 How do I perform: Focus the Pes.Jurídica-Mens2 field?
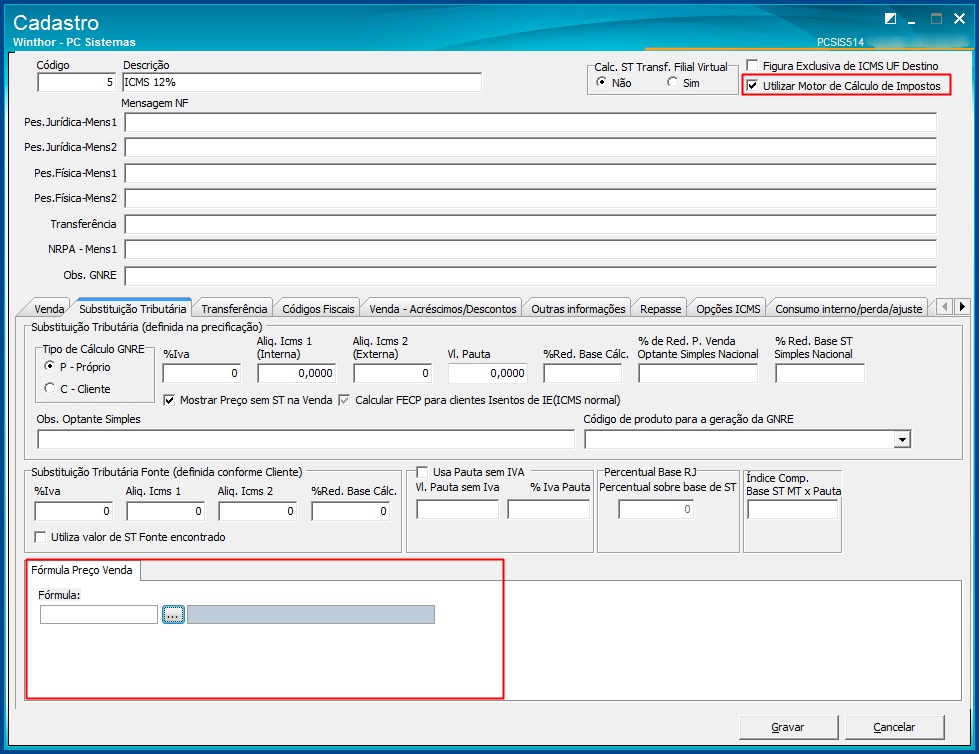[x=531, y=147]
